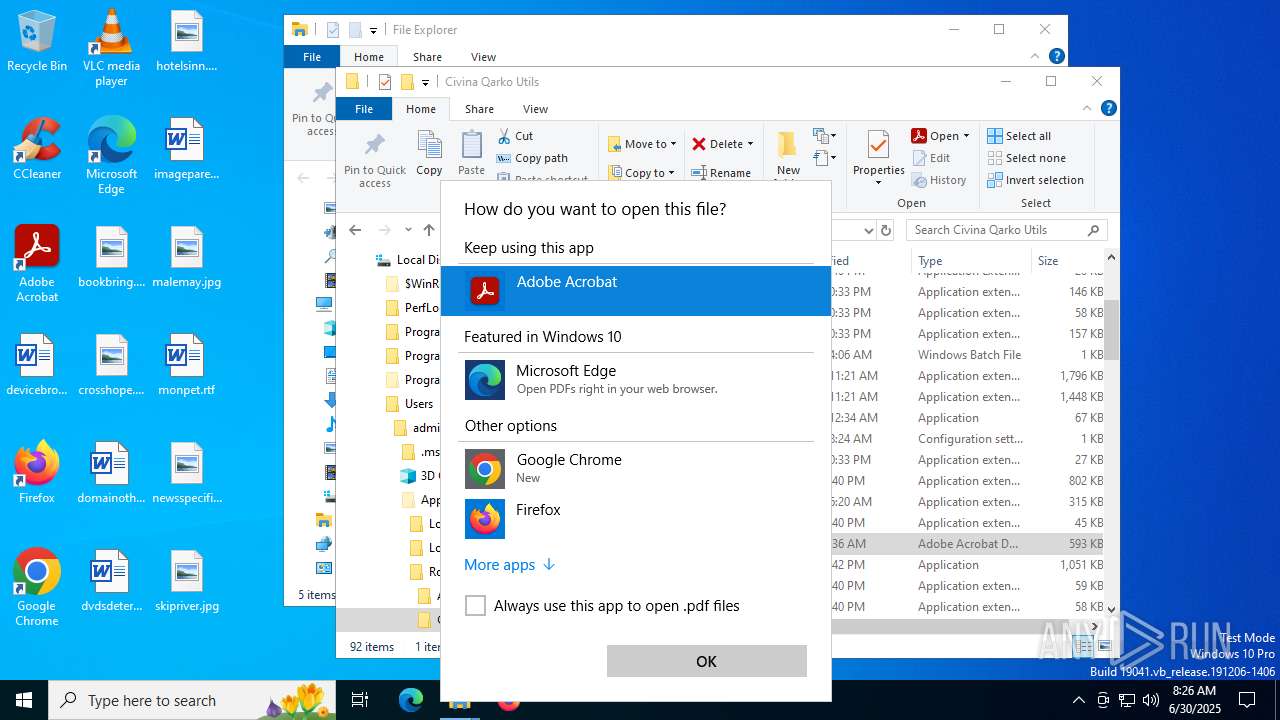1280x720 pixels.
Task: Open the Windows Start menu
Action: [x=24, y=700]
